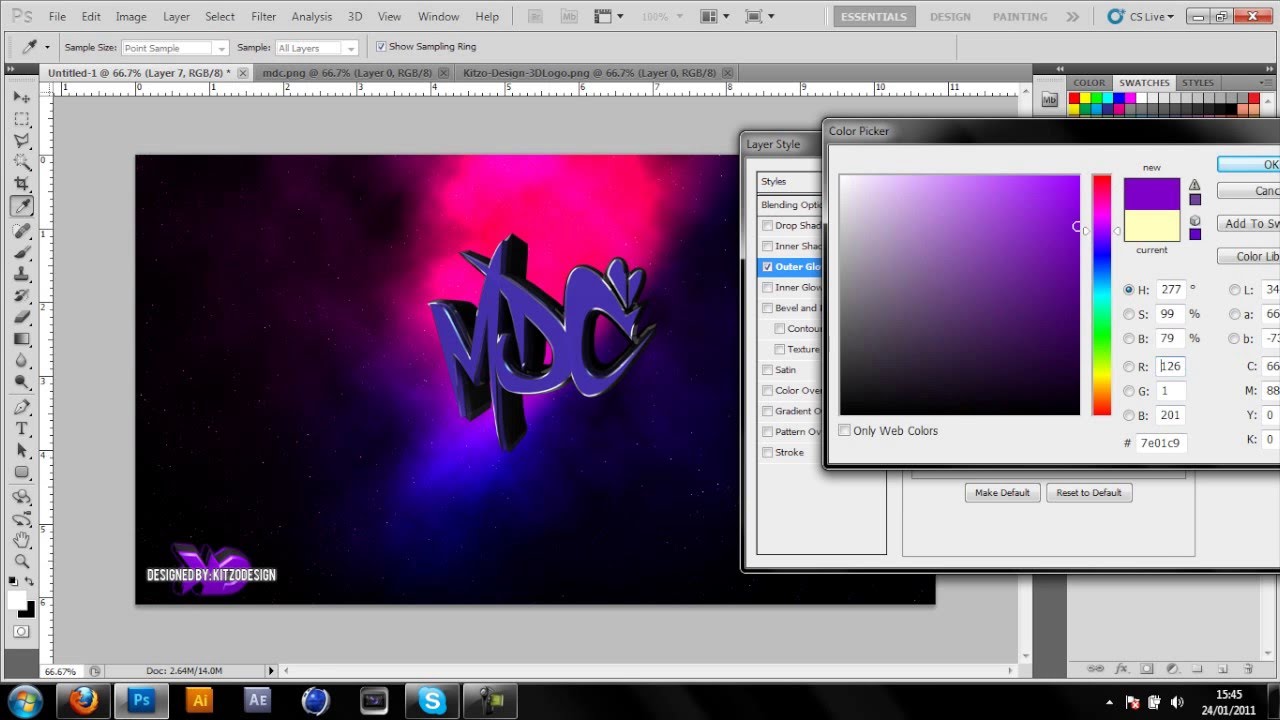The width and height of the screenshot is (1280, 720).
Task: Select the Crop tool
Action: point(22,184)
